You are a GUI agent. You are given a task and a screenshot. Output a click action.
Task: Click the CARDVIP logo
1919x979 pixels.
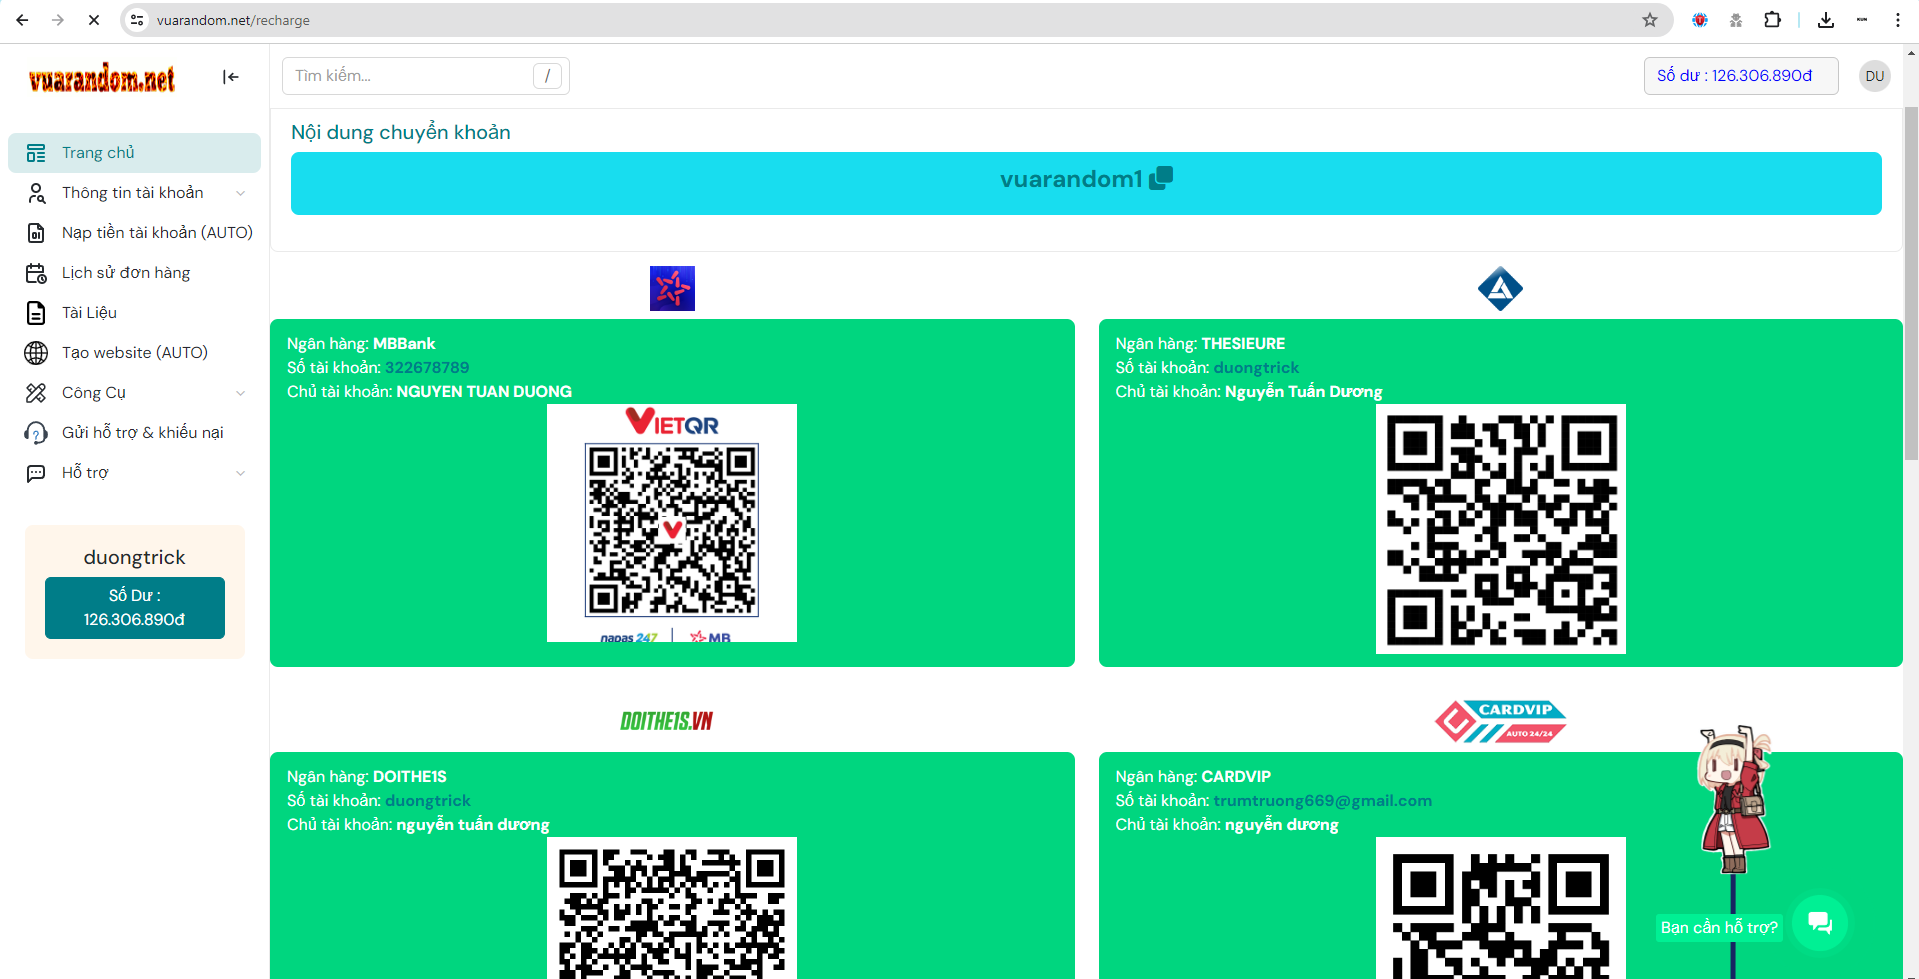[x=1500, y=721]
